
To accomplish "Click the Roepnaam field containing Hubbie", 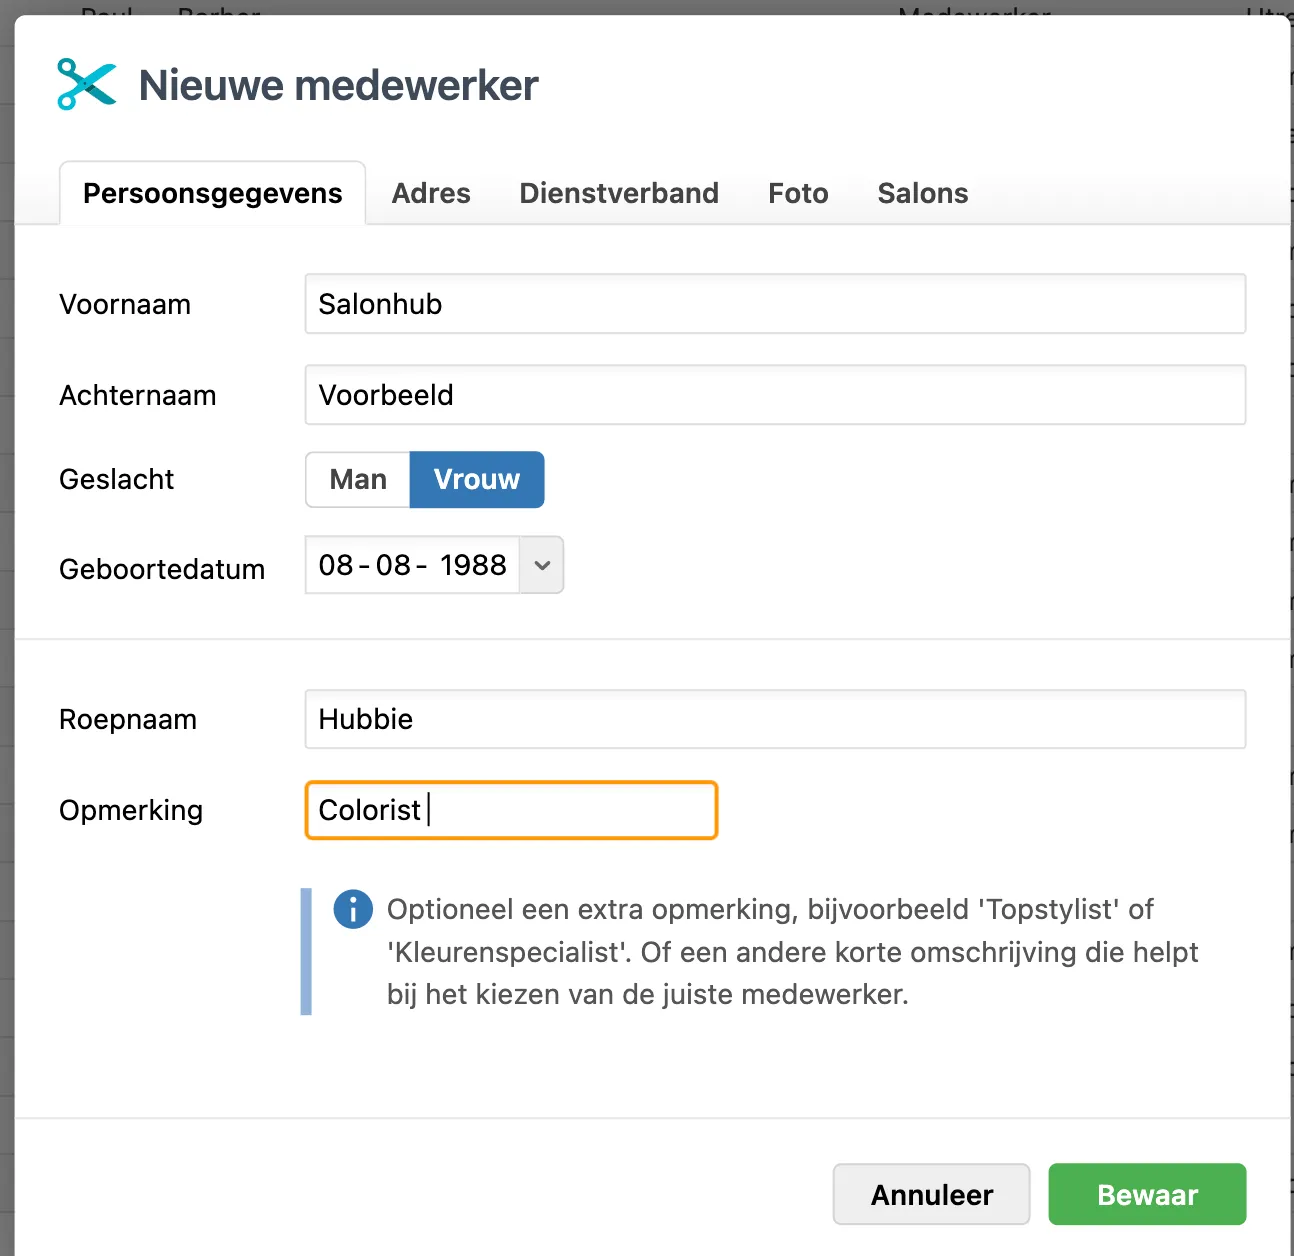I will [775, 719].
